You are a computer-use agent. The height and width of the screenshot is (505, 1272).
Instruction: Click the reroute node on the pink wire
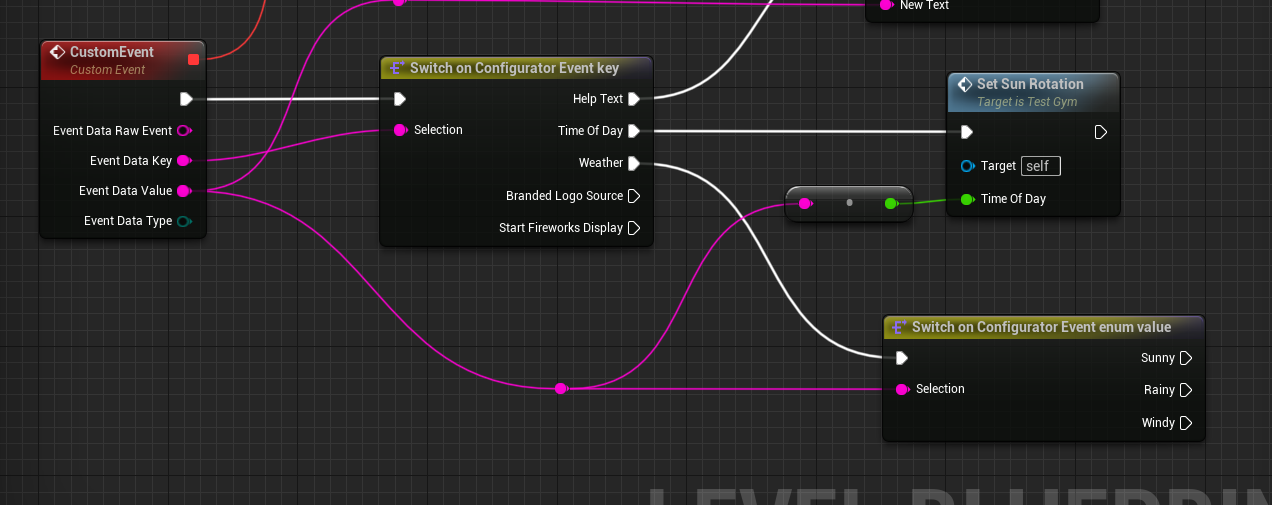click(x=561, y=388)
